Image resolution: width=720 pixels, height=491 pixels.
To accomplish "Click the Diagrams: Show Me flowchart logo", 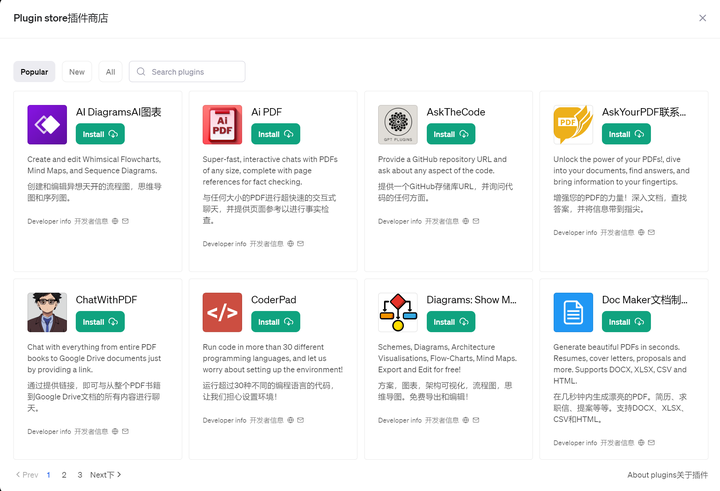I will (x=398, y=312).
